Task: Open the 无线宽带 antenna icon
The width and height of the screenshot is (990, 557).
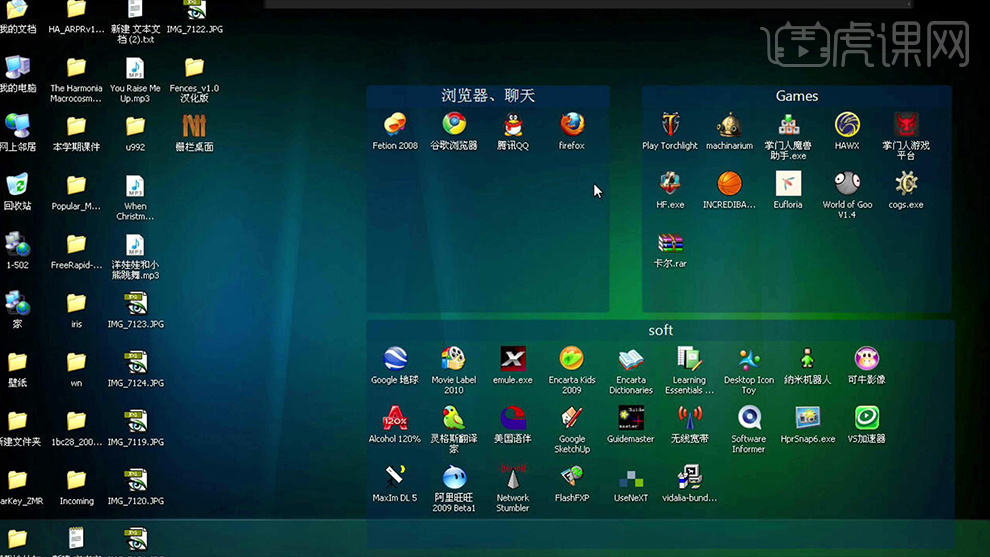Action: point(689,418)
